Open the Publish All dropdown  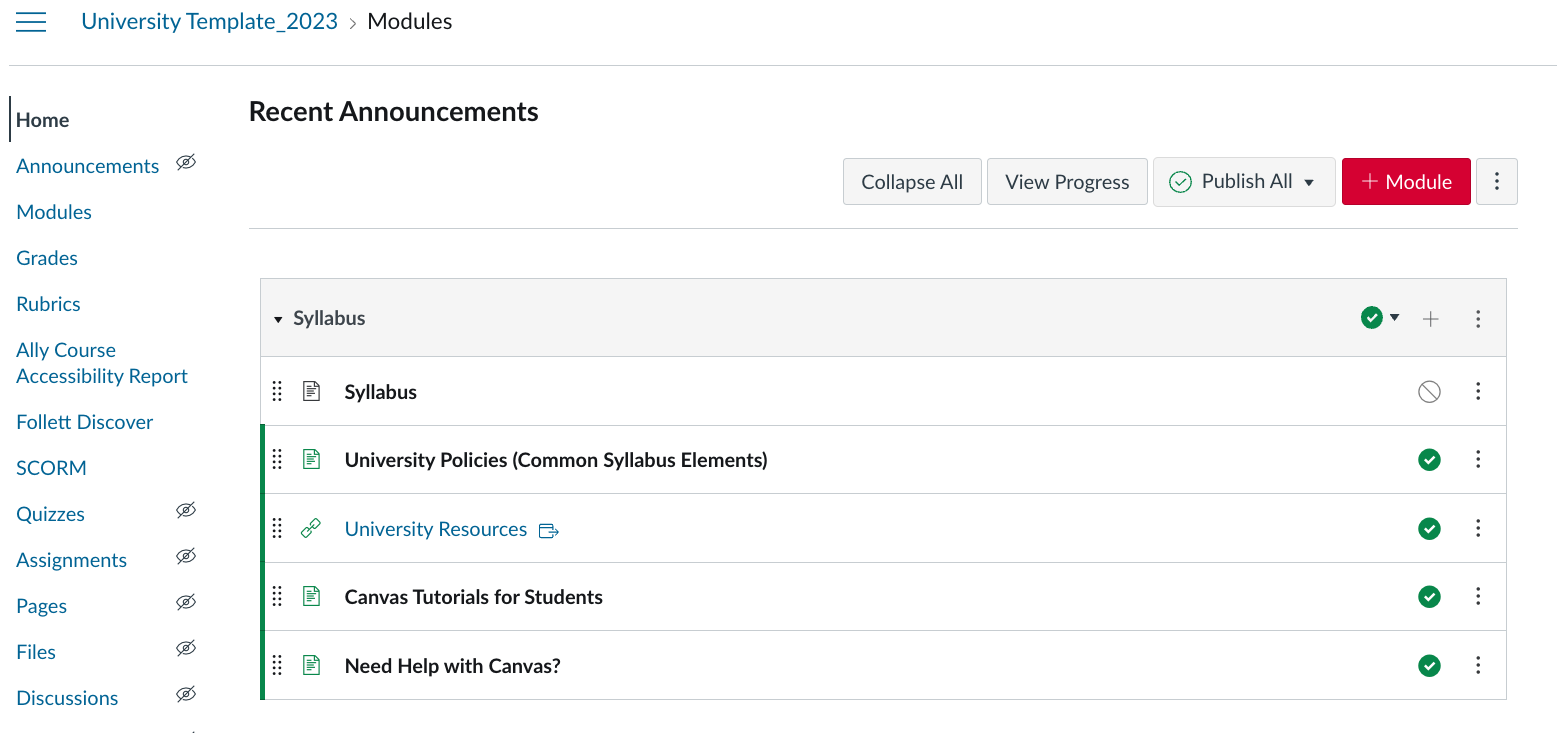(x=1309, y=182)
